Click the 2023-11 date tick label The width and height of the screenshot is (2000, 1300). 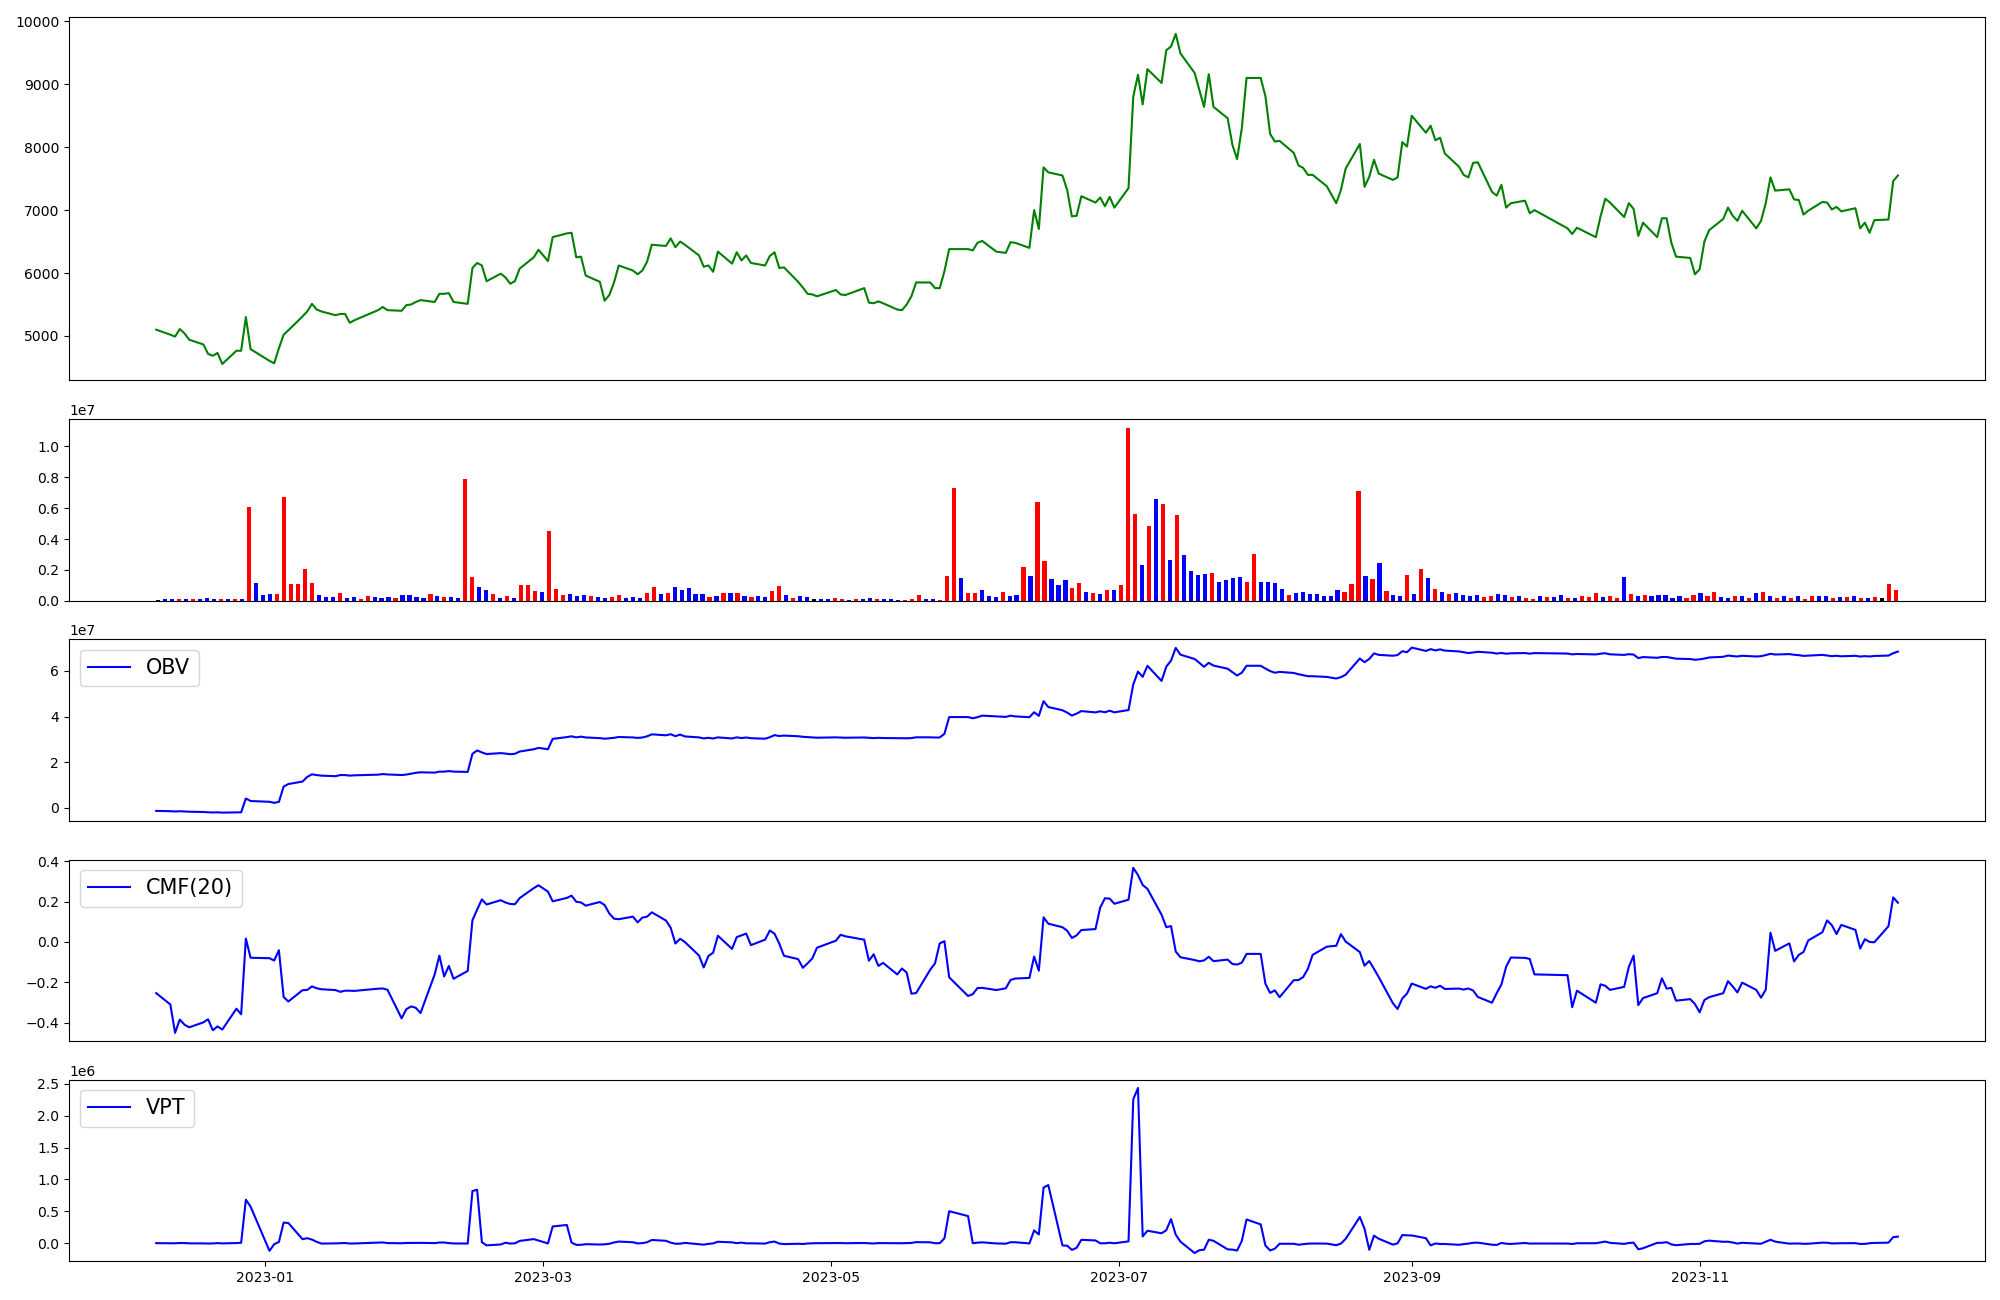[1699, 1277]
